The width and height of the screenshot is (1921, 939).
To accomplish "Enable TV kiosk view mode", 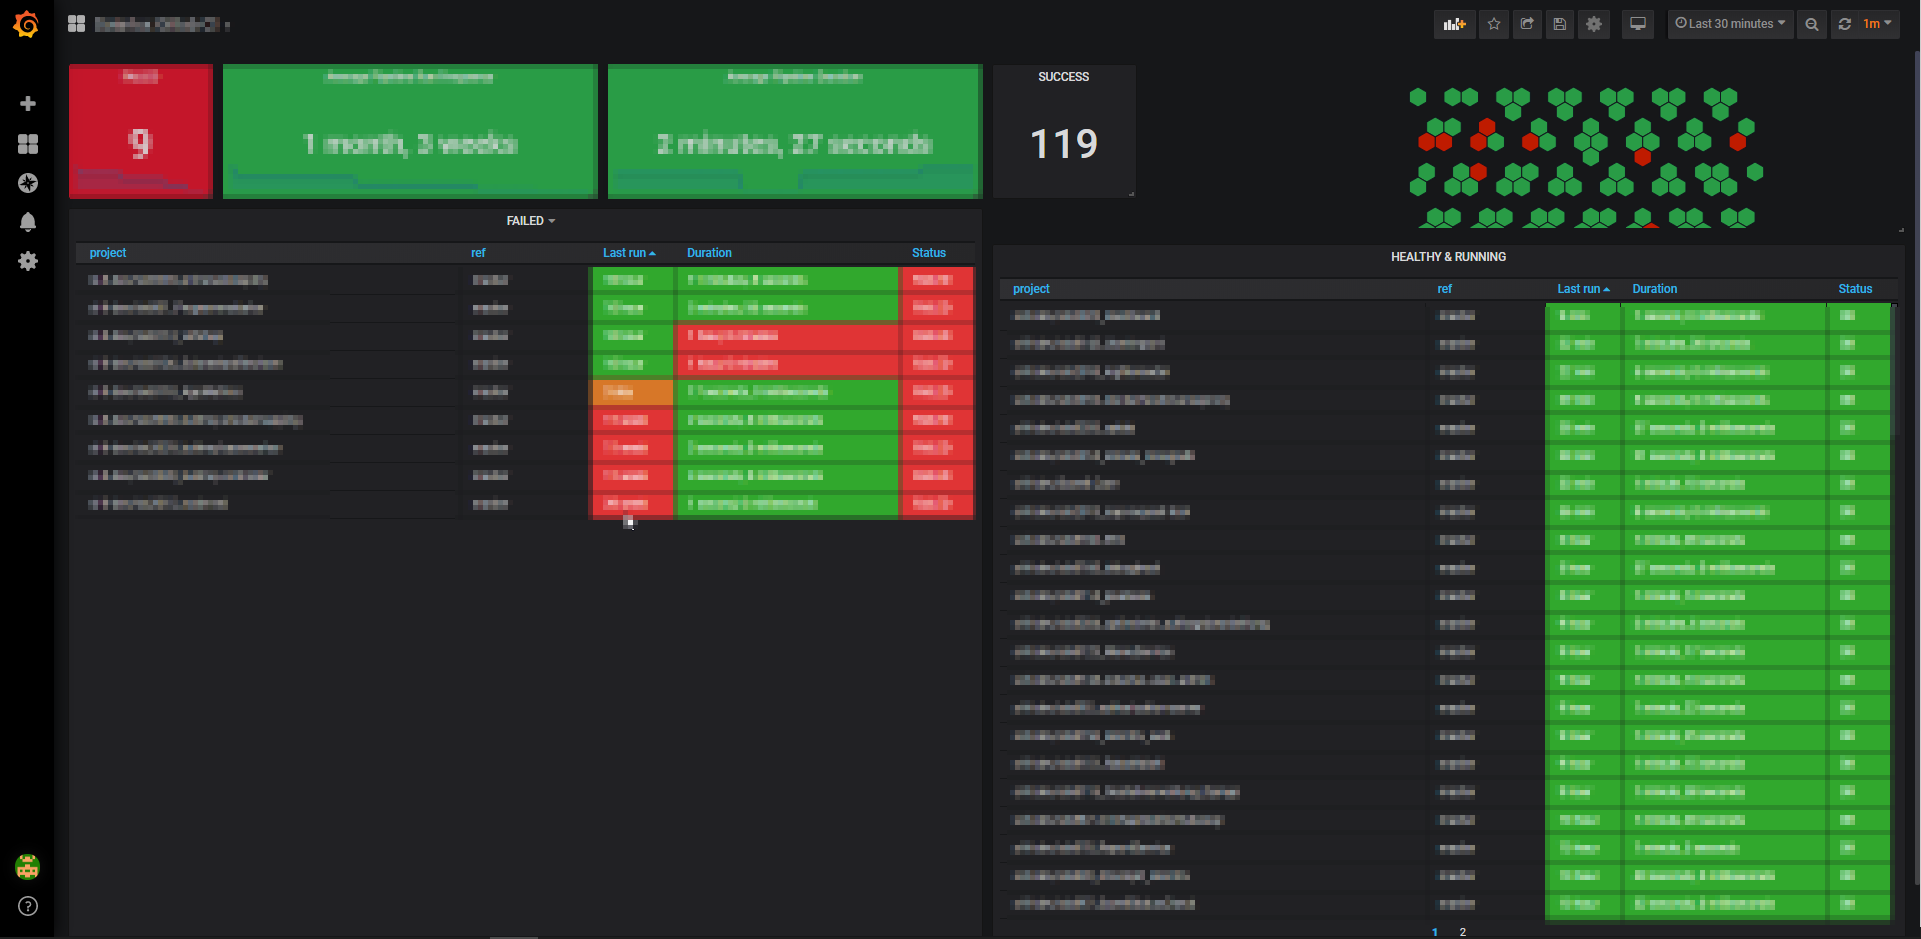I will point(1637,24).
